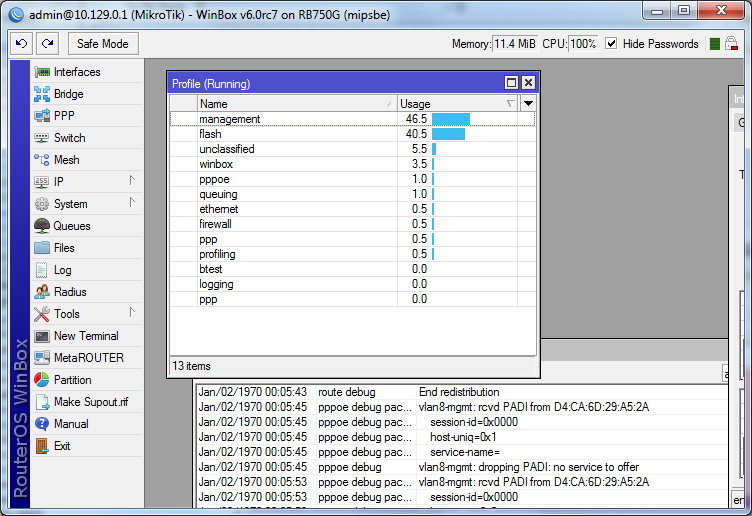Select the Partition menu label
The width and height of the screenshot is (752, 516).
(72, 380)
